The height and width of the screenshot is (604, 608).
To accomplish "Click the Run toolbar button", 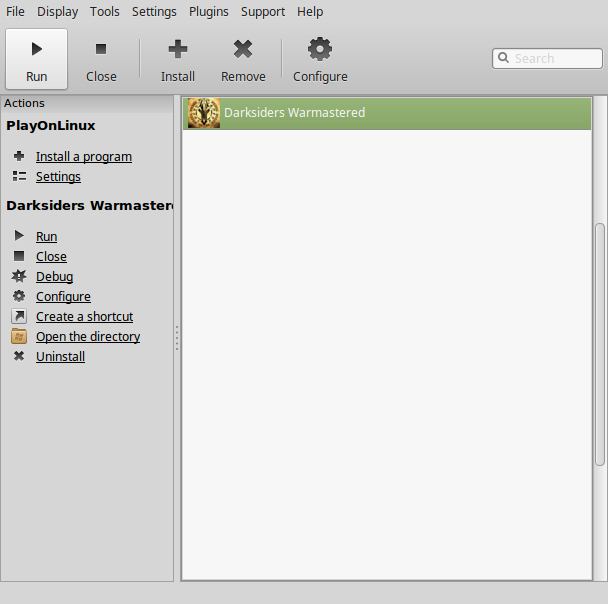I will point(36,59).
